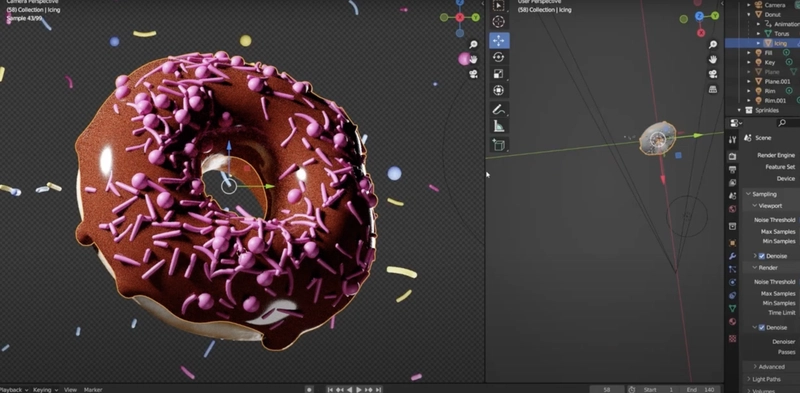Select the Torus mesh in outliner
This screenshot has height=393, width=800.
pos(781,34)
